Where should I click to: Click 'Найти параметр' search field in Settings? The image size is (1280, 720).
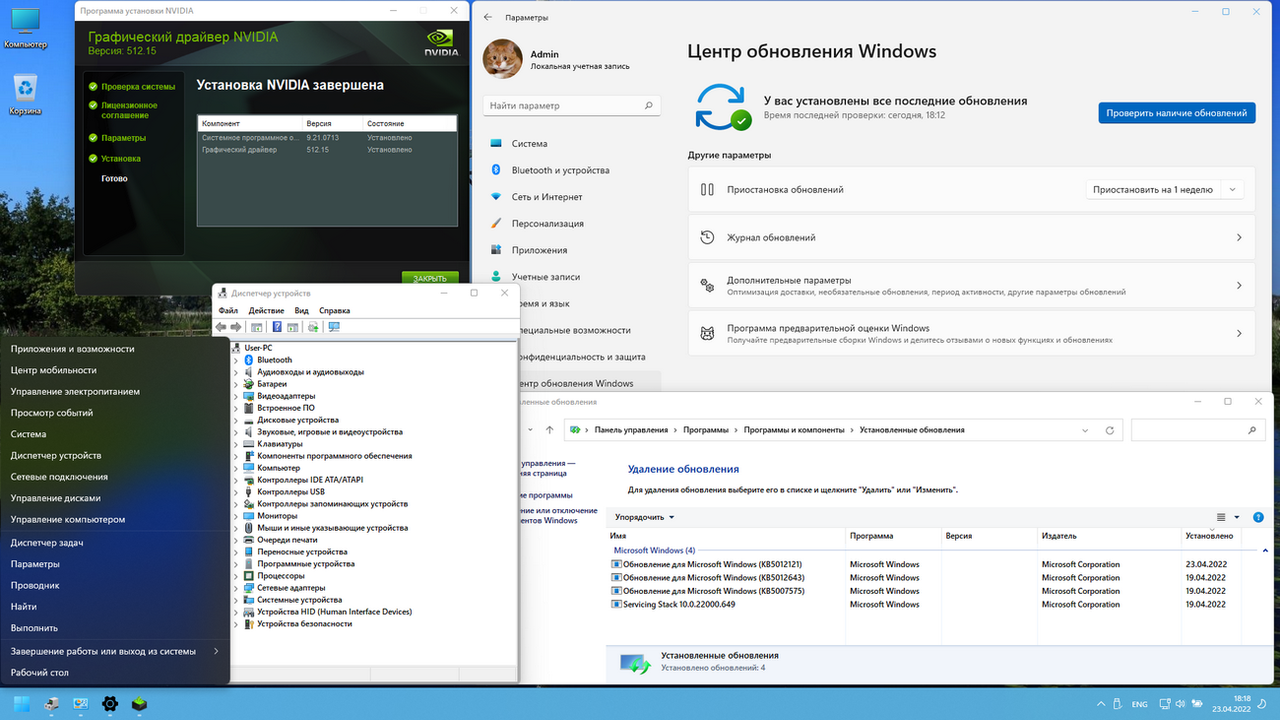coord(572,105)
